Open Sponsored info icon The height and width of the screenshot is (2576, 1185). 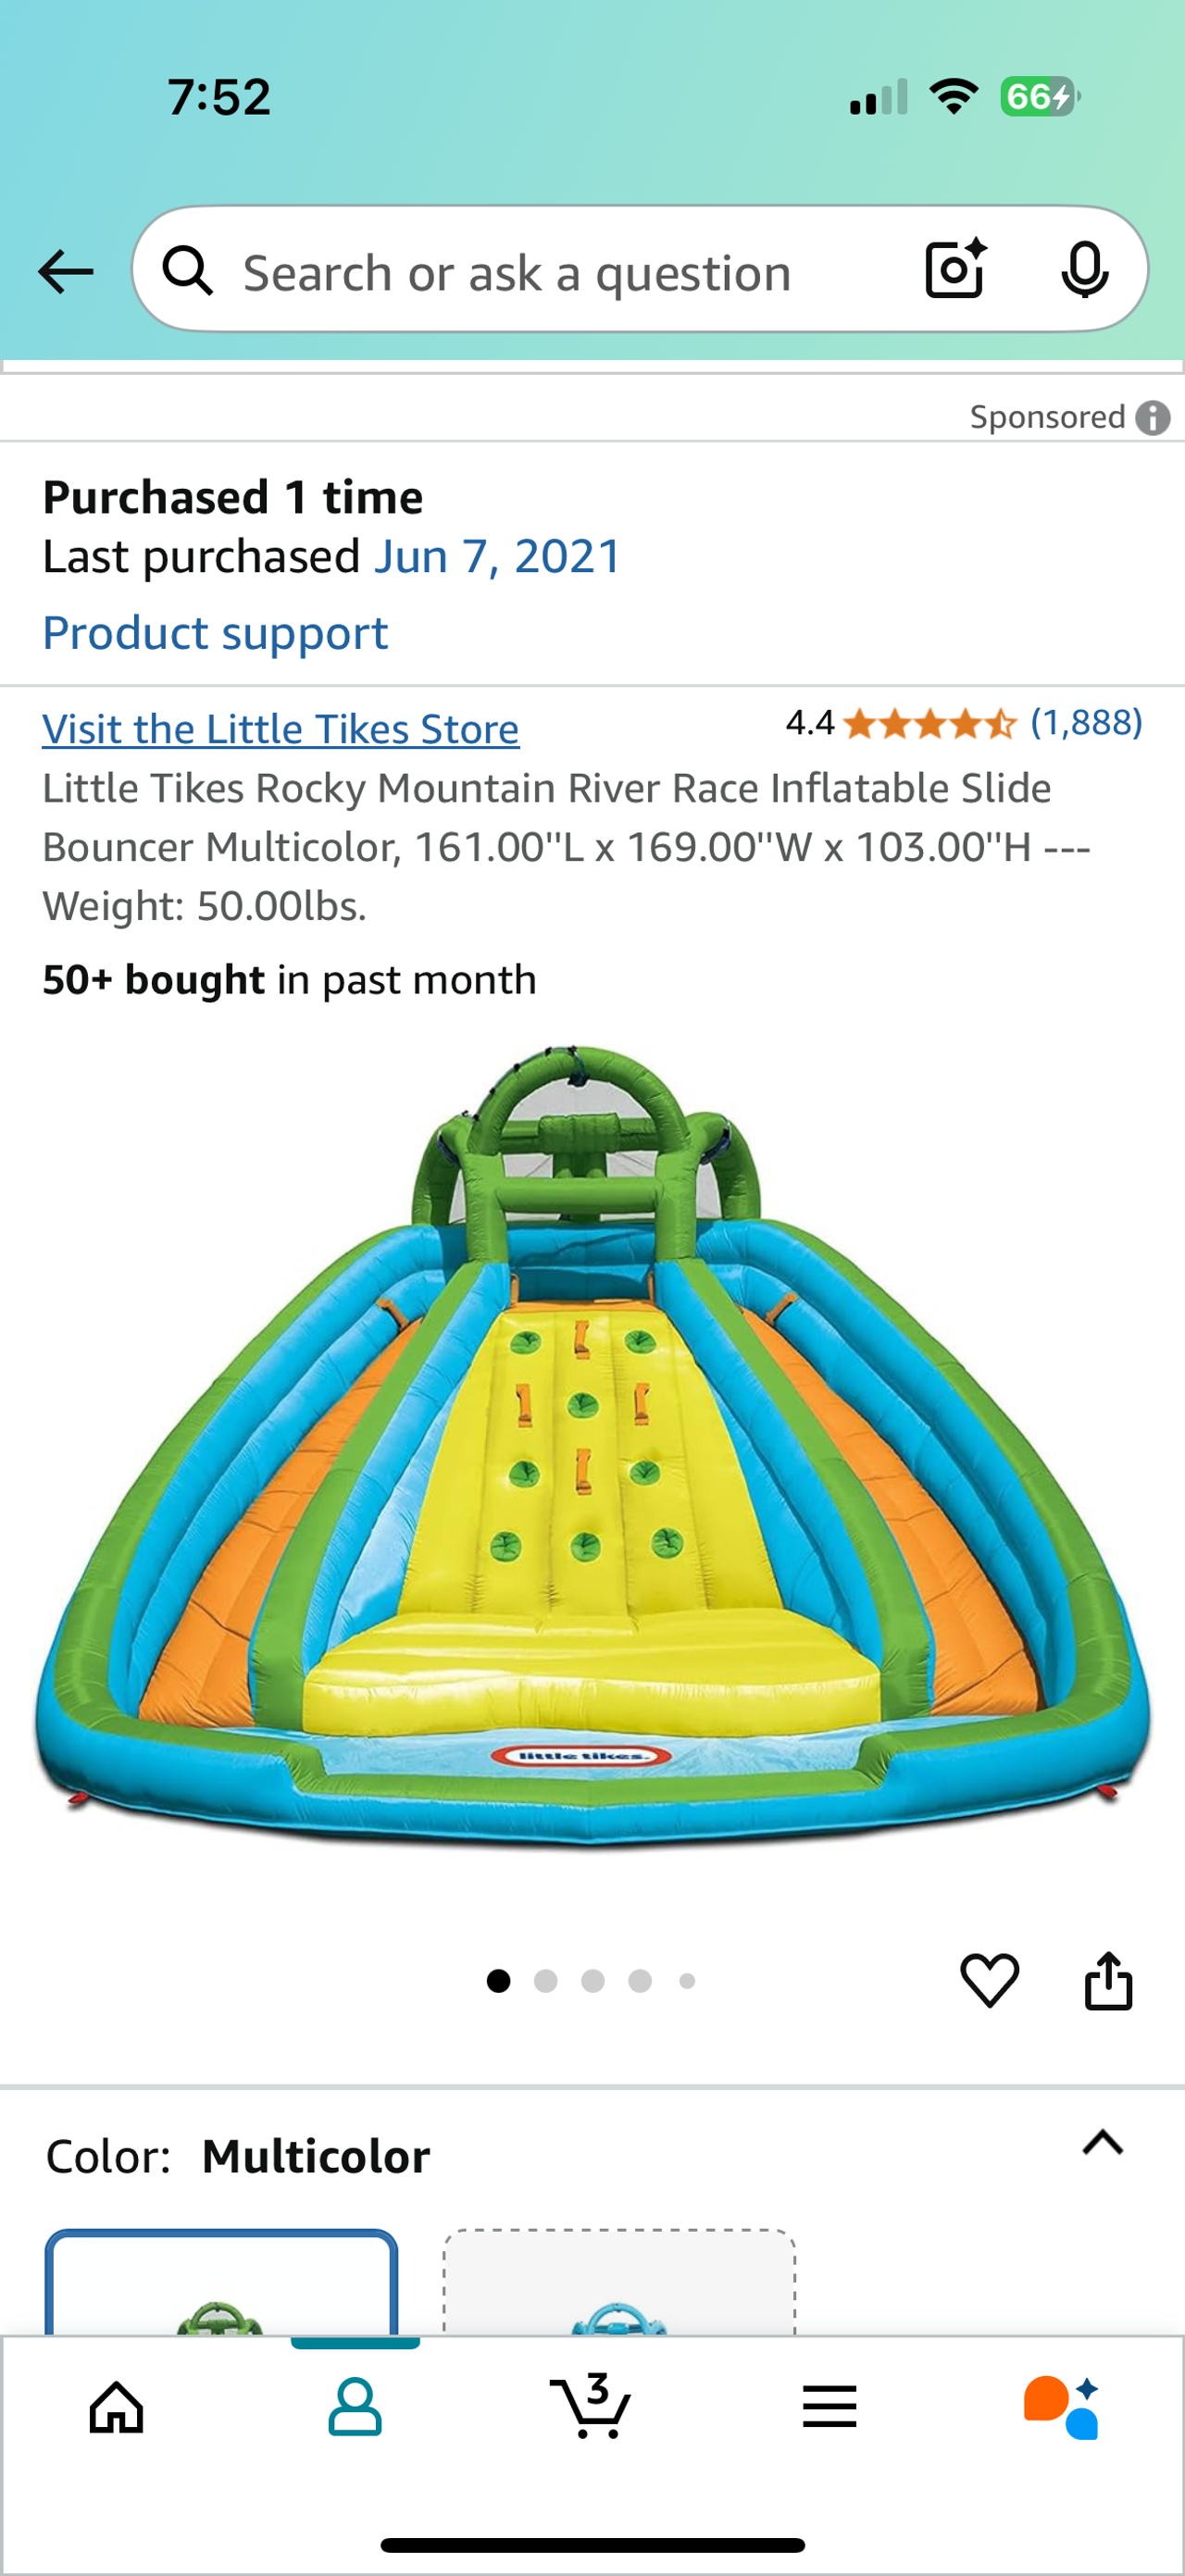tap(1153, 417)
